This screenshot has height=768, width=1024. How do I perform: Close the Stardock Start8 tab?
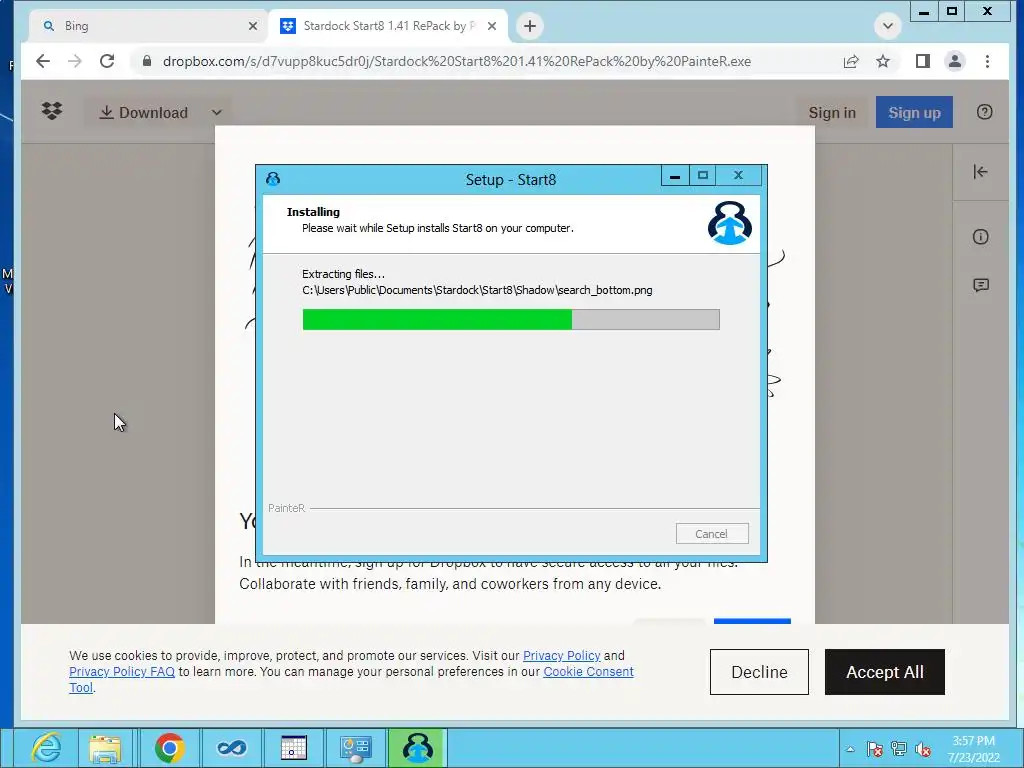pyautogui.click(x=492, y=26)
